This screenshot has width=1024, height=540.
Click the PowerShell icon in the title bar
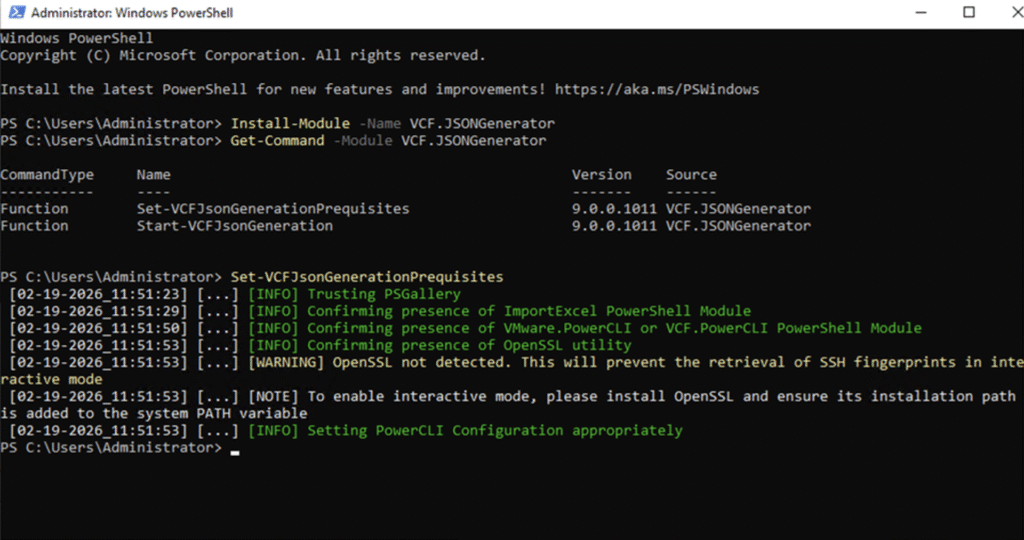point(15,13)
